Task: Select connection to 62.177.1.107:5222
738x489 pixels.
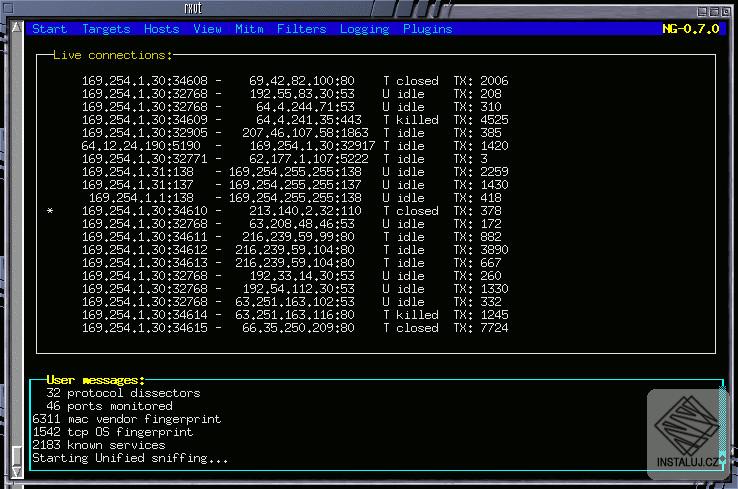Action: [x=285, y=159]
